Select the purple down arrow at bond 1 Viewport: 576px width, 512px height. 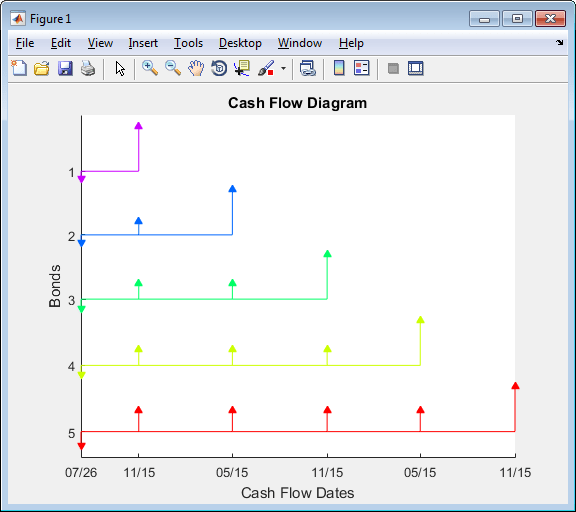(82, 179)
